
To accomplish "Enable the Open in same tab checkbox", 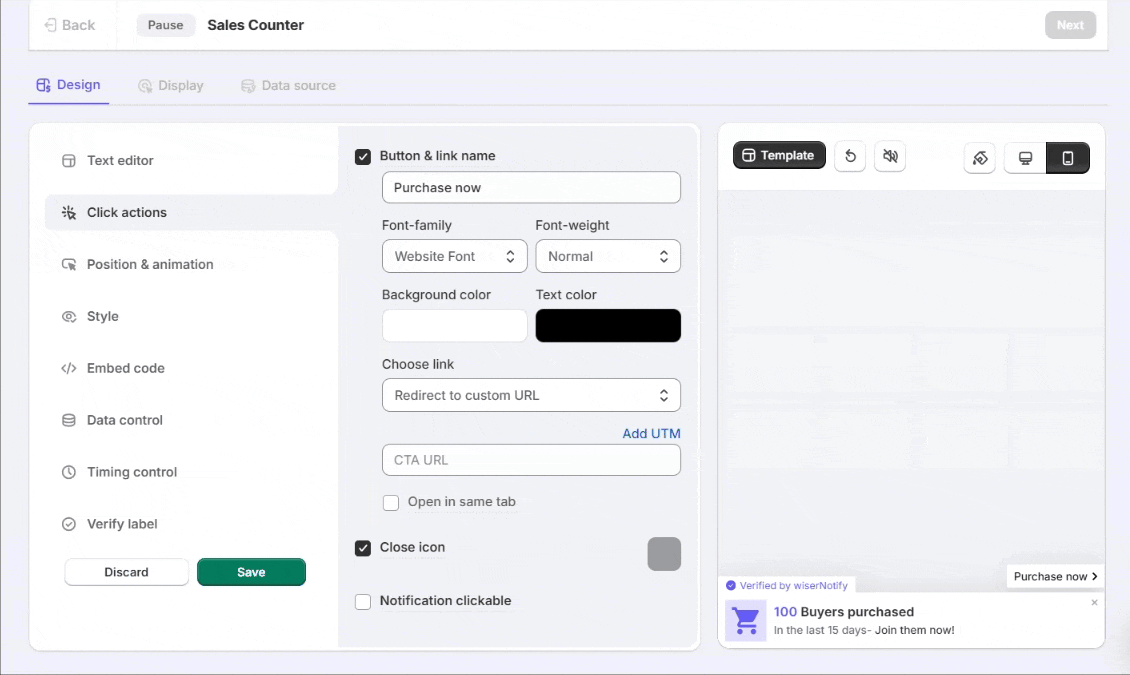I will pyautogui.click(x=391, y=502).
